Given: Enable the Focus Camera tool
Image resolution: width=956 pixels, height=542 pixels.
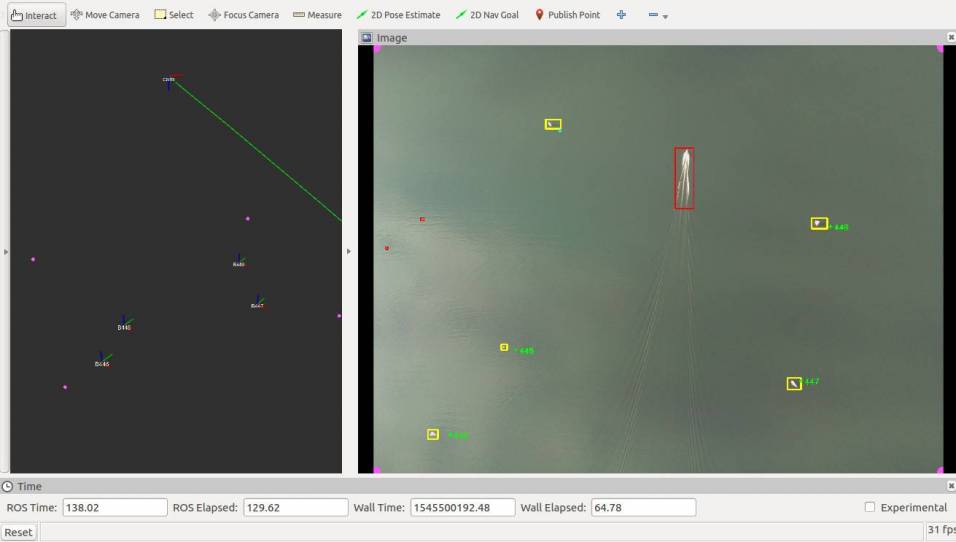Looking at the screenshot, I should tap(243, 15).
